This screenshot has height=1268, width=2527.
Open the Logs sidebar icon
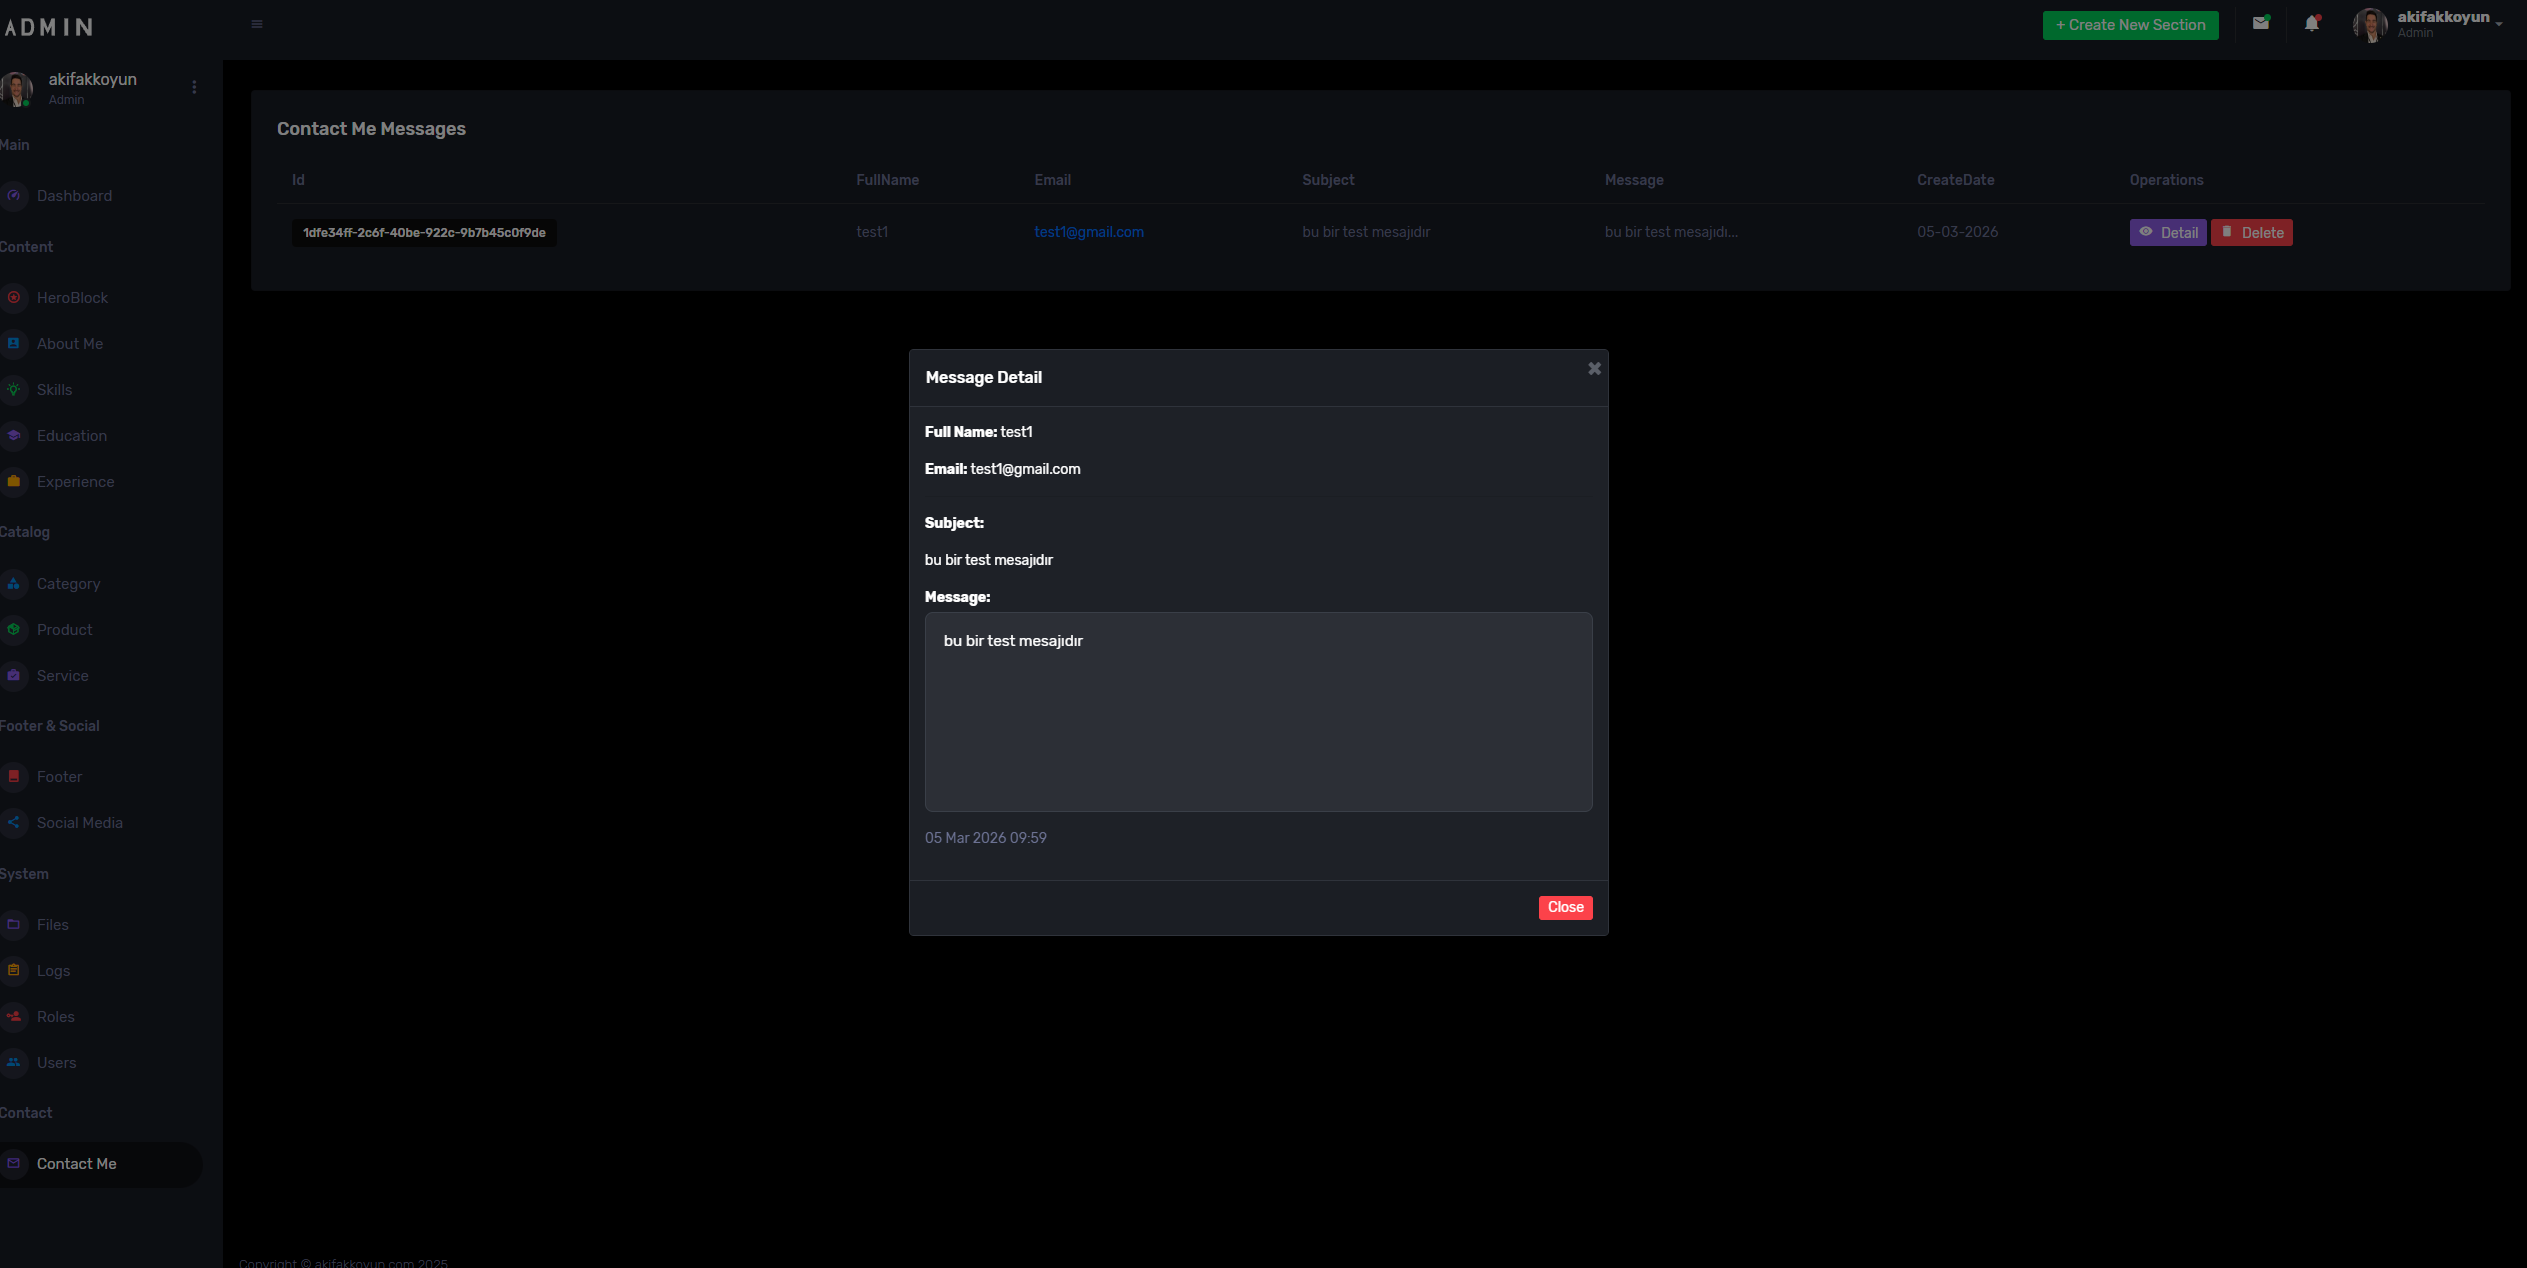click(14, 970)
